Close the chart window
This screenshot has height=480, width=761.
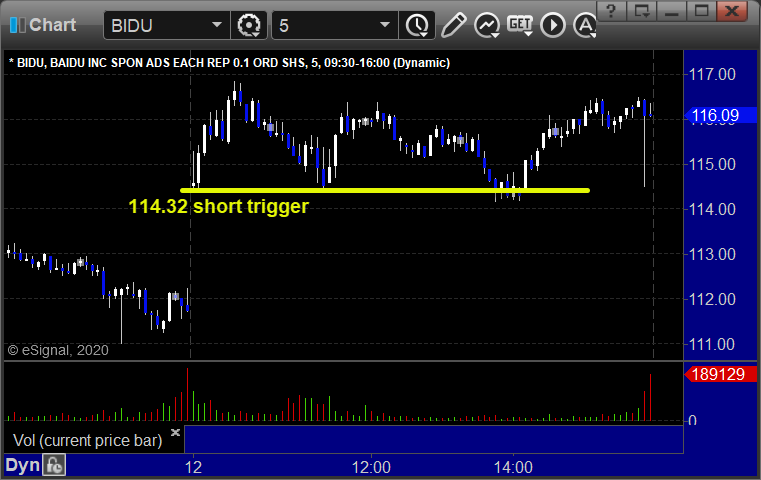click(x=732, y=11)
